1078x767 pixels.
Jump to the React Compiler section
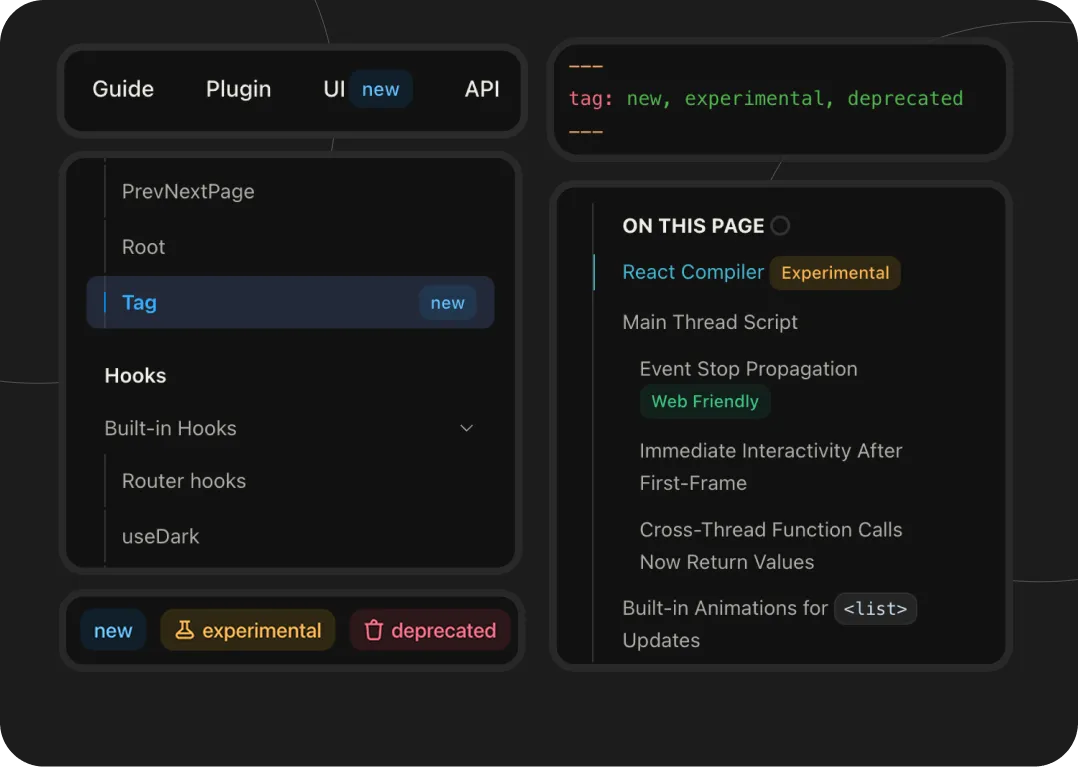click(693, 272)
